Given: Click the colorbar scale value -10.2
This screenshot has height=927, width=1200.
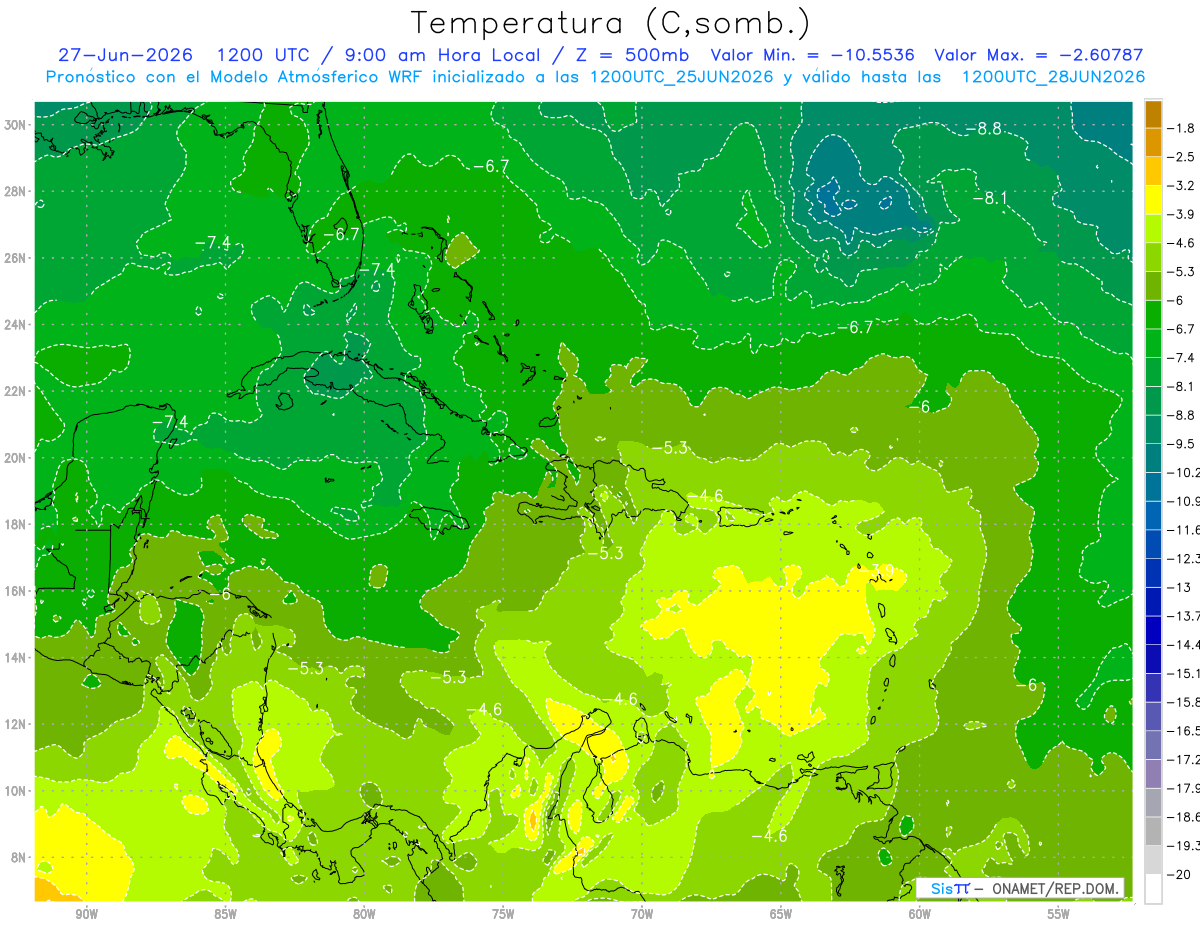Looking at the screenshot, I should pos(1184,473).
